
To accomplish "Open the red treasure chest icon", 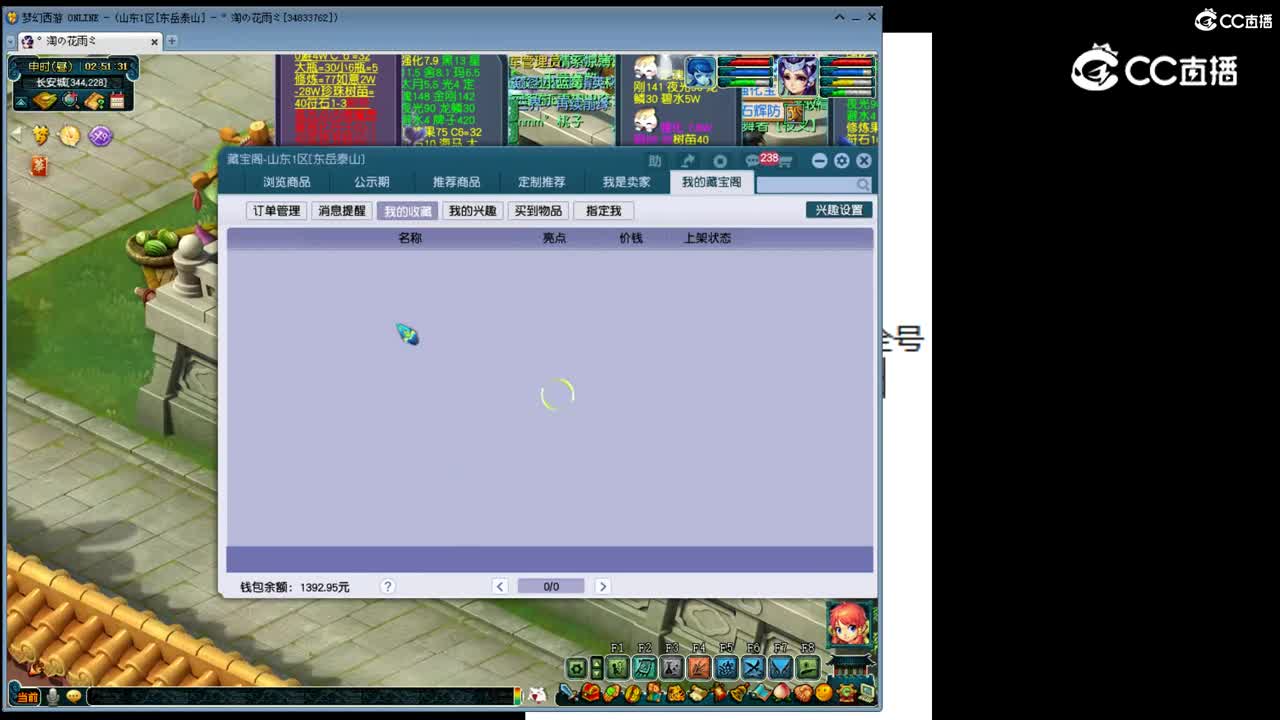I will pyautogui.click(x=590, y=692).
